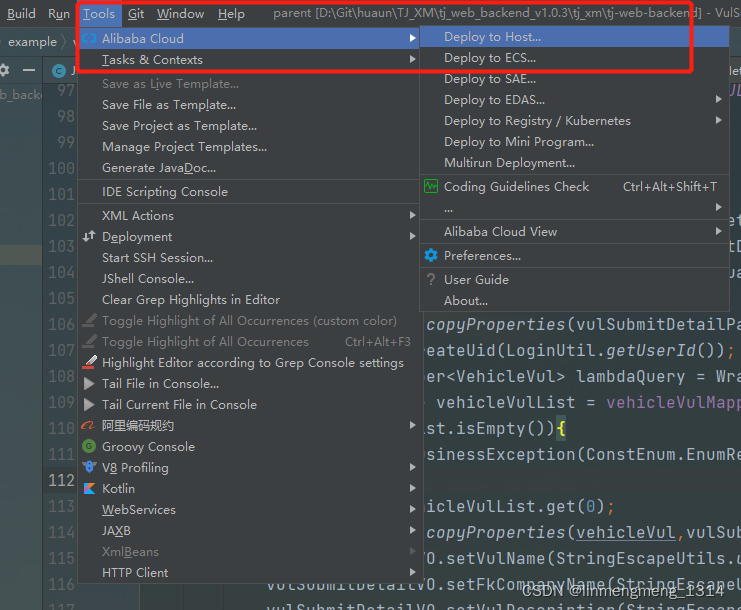741x610 pixels.
Task: Choose Clear Grep Highlights in Editor
Action: coord(249,300)
